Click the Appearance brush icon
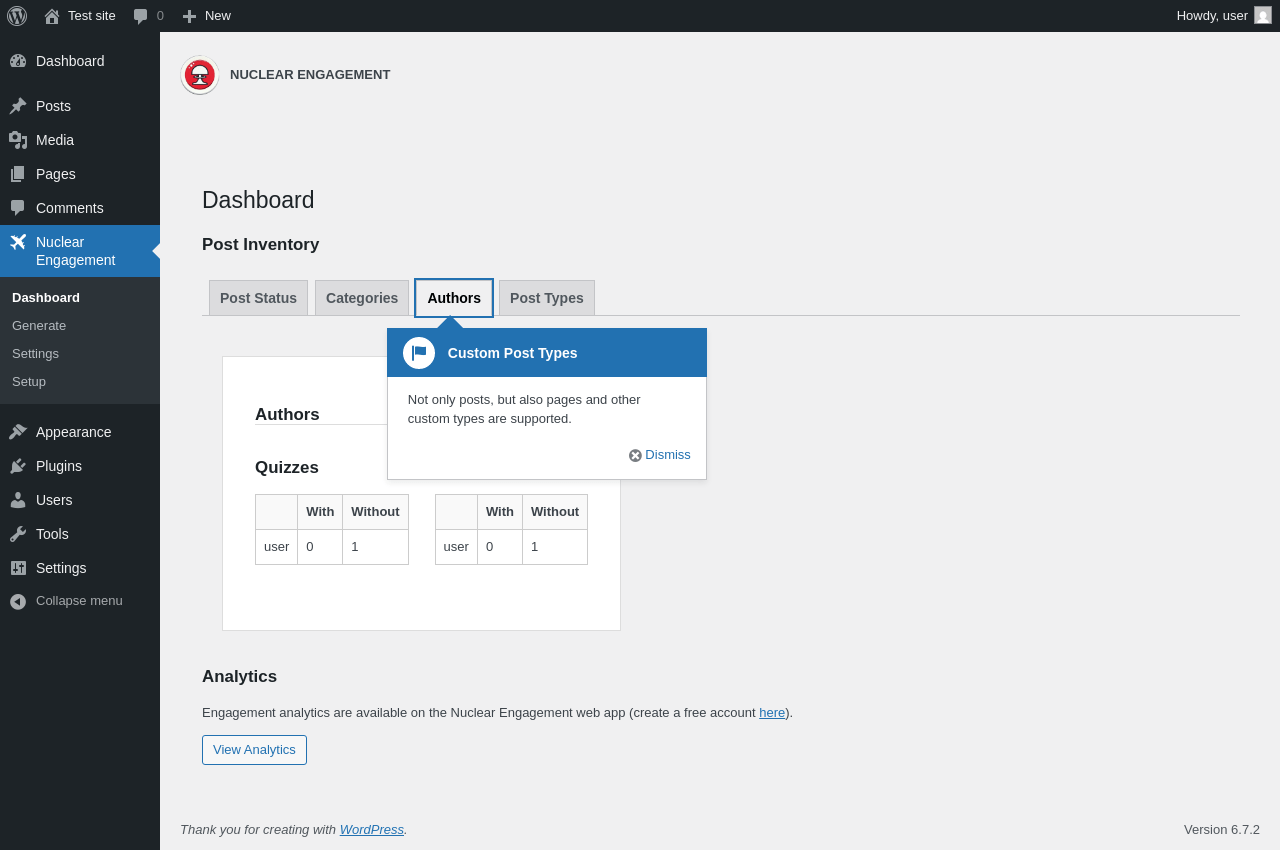Image resolution: width=1280 pixels, height=850 pixels. tap(18, 432)
